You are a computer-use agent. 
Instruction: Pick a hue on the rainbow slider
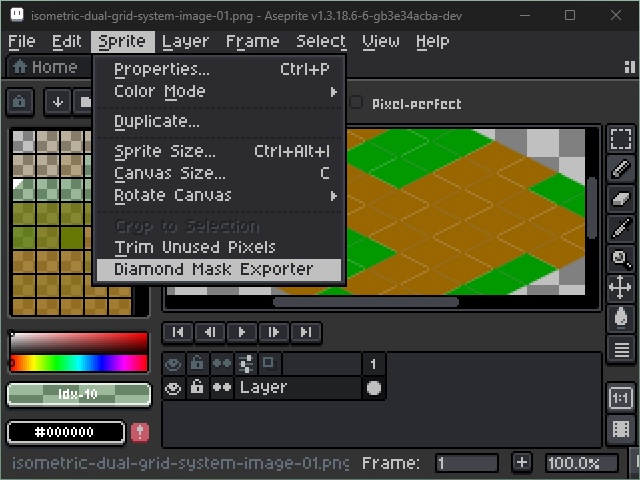click(x=79, y=363)
